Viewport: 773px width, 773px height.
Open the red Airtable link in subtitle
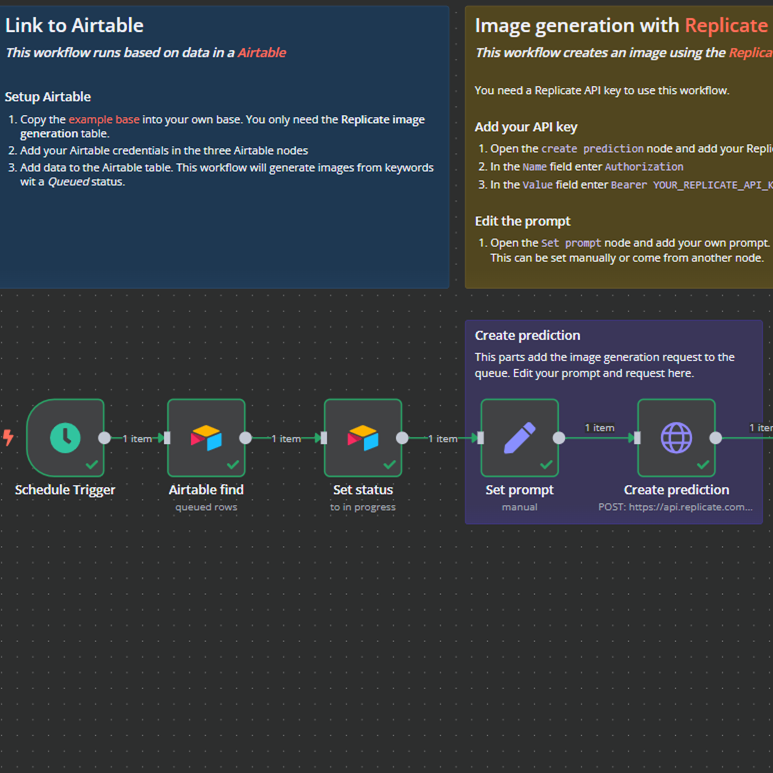[x=262, y=52]
